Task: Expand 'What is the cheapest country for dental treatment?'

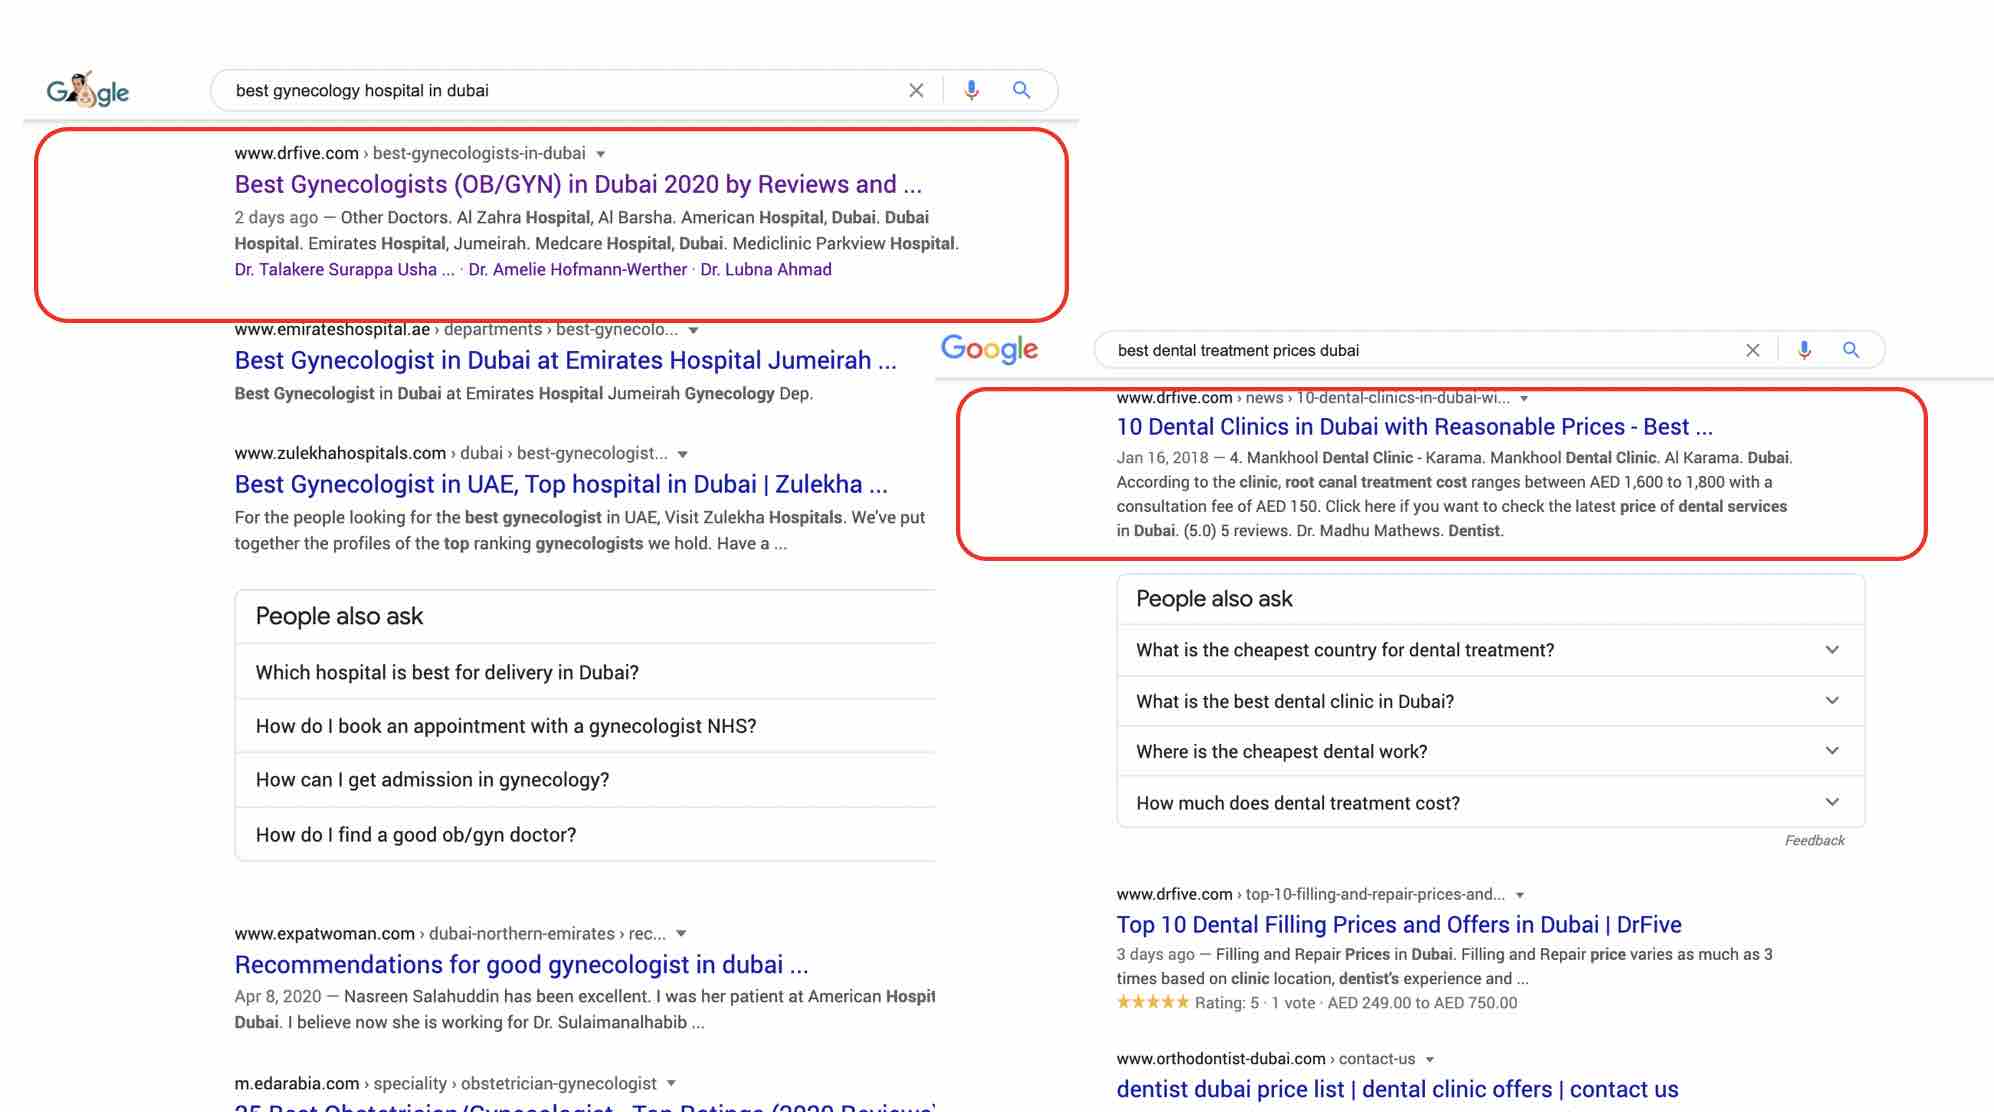Action: click(1490, 650)
